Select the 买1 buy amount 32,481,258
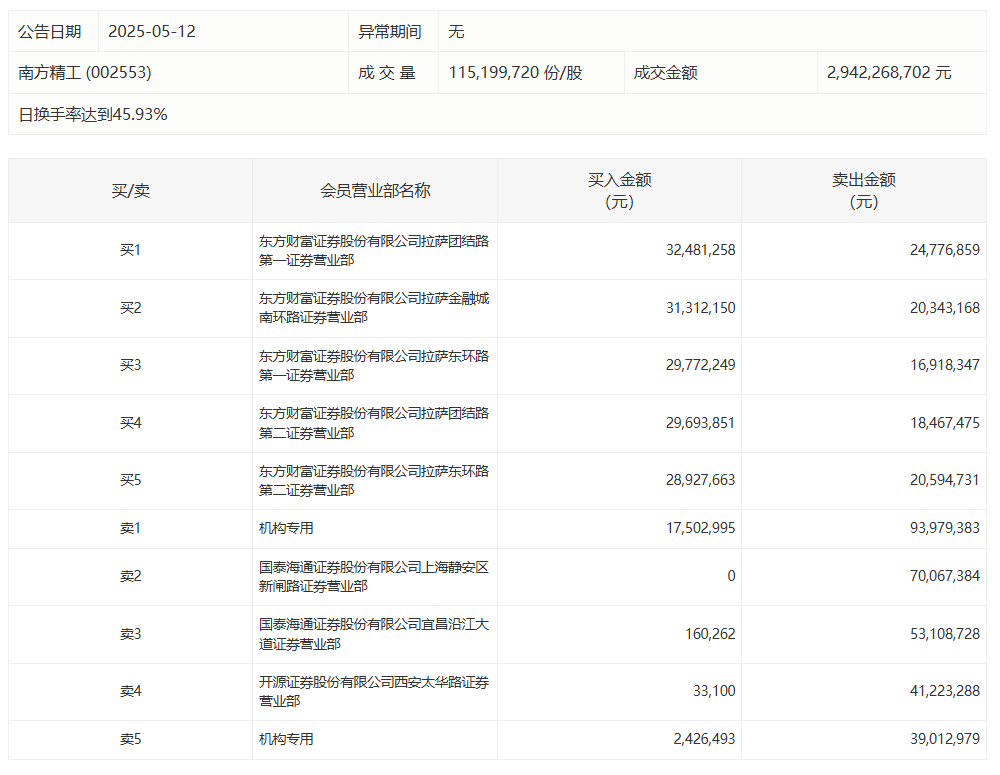This screenshot has height=775, width=1000. [x=700, y=250]
